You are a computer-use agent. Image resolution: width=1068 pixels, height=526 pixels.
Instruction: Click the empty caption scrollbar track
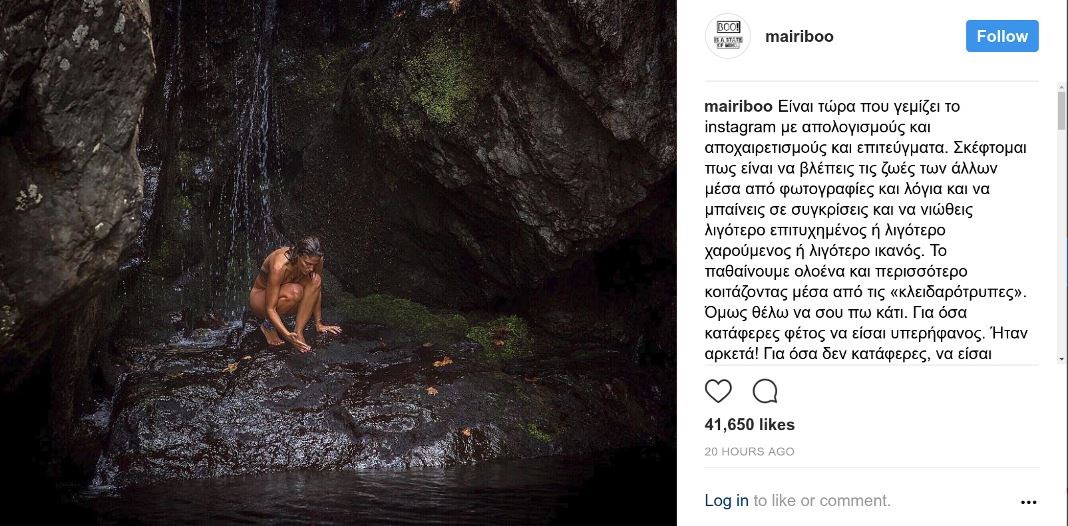pyautogui.click(x=1061, y=250)
